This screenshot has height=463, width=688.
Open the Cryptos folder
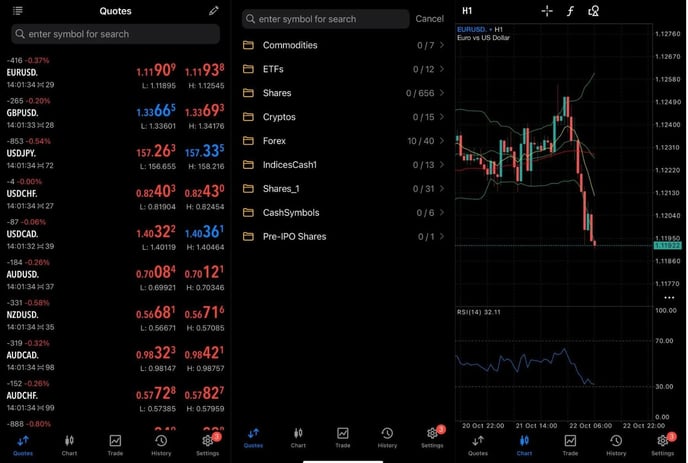344,117
